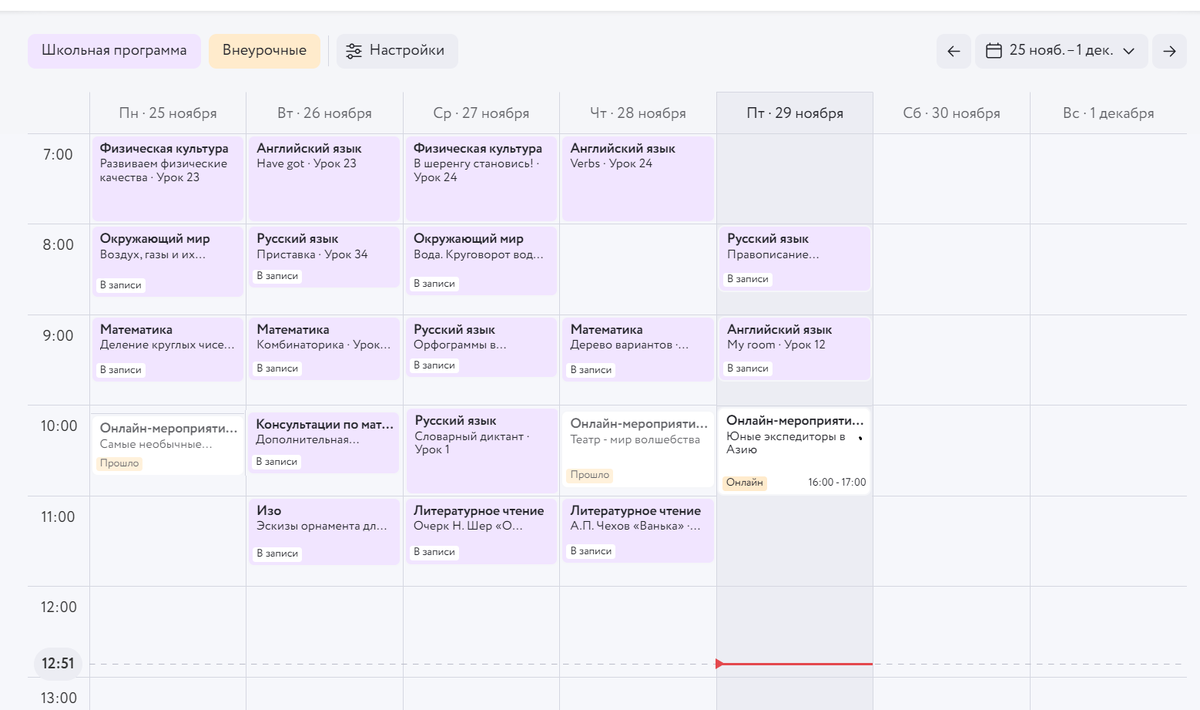
Task: Toggle the Внеурочные filter
Action: (x=264, y=51)
